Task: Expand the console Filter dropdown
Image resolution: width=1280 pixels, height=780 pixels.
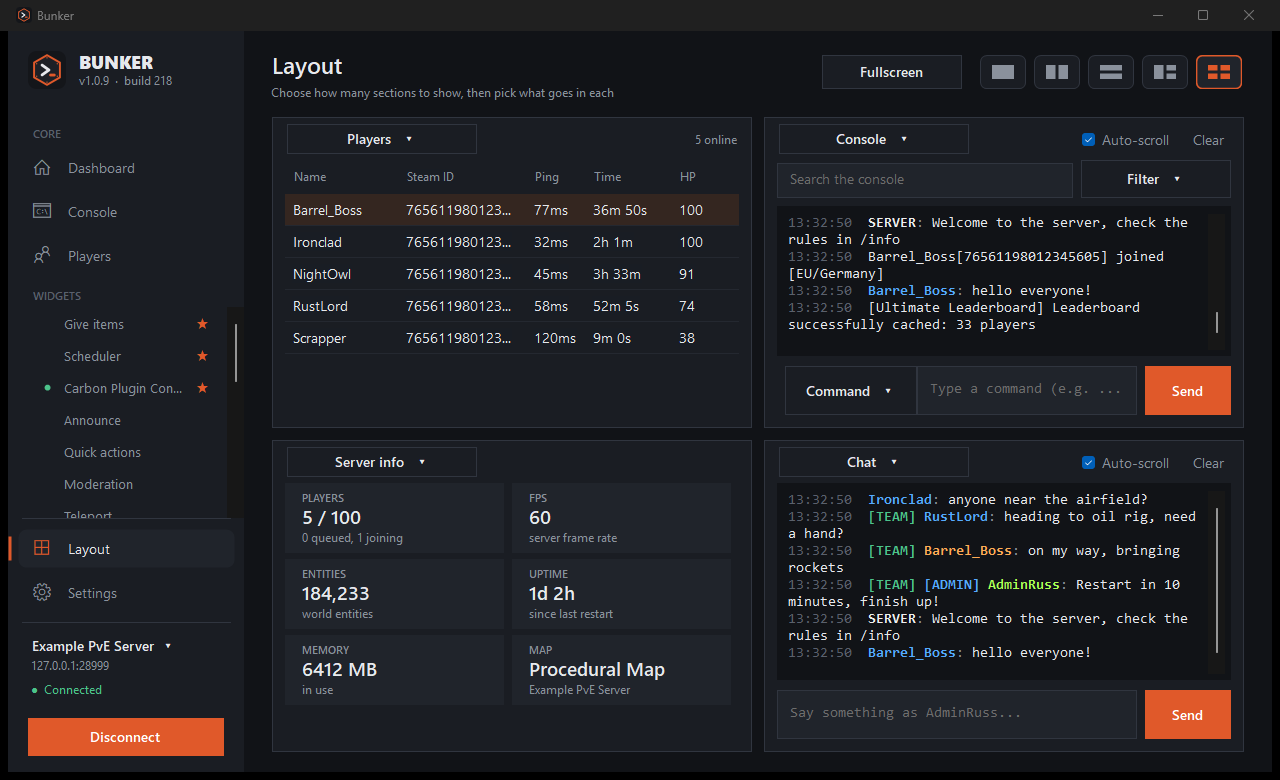Action: [x=1156, y=180]
